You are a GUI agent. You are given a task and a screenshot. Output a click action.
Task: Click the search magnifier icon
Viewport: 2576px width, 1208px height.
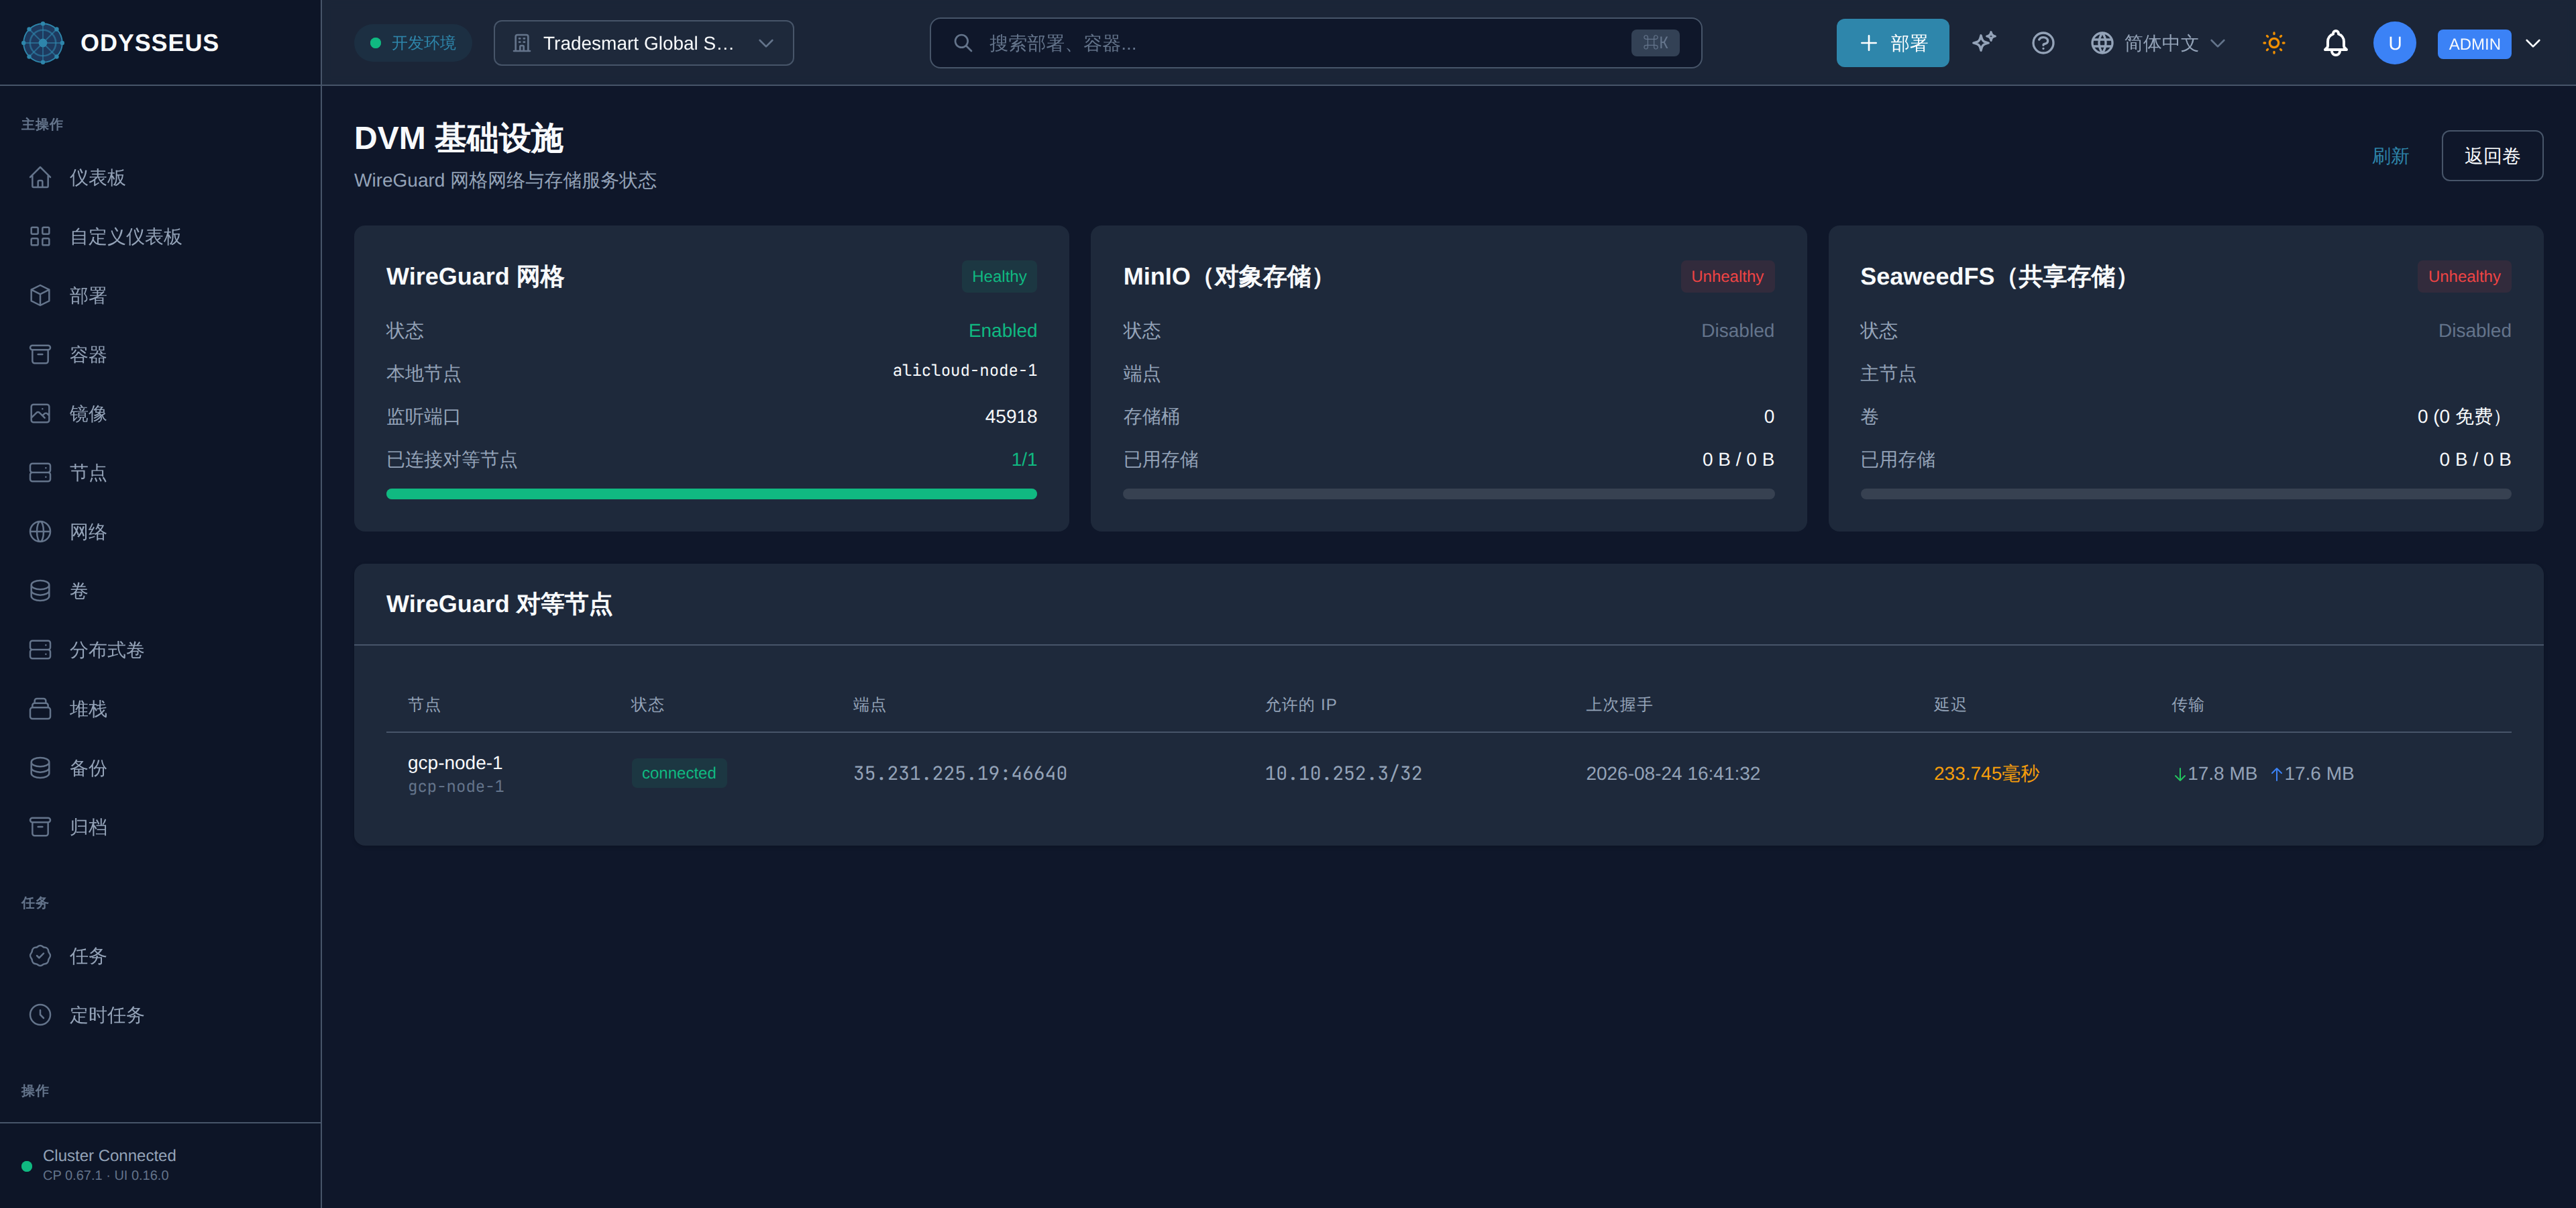coord(963,43)
